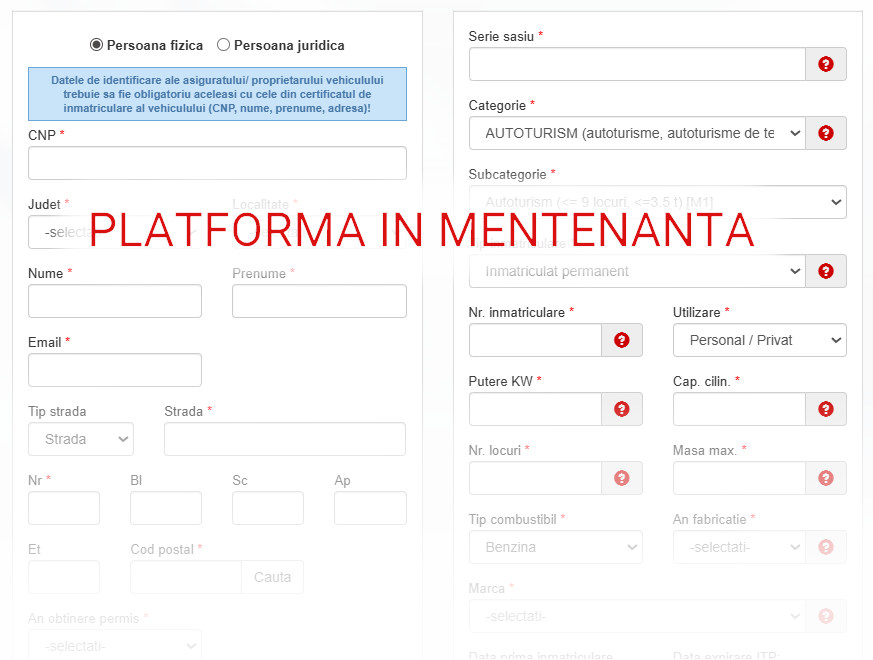This screenshot has height=660, width=873.
Task: Click inside the CNP input field
Action: click(217, 163)
